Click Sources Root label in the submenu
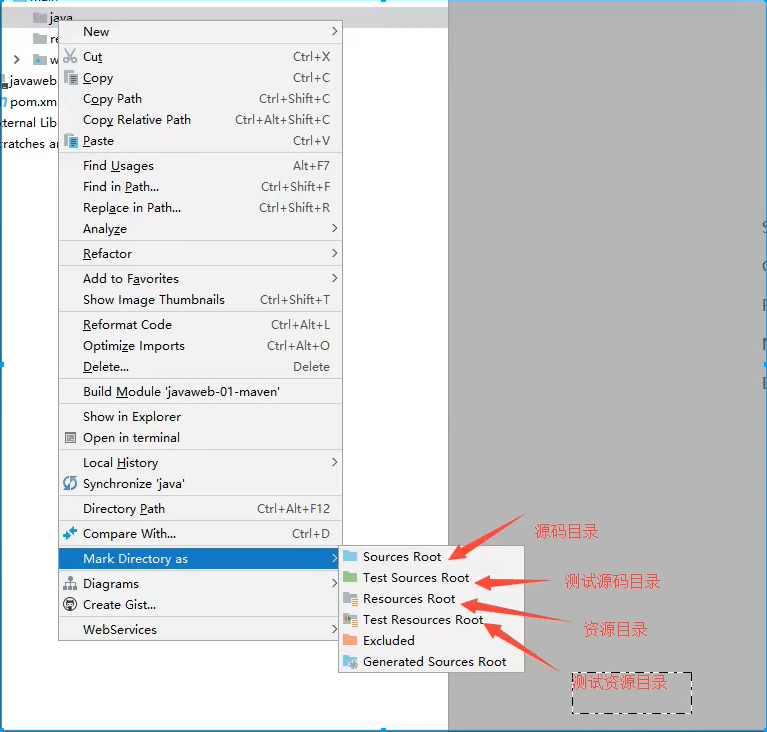This screenshot has width=767, height=732. click(402, 556)
